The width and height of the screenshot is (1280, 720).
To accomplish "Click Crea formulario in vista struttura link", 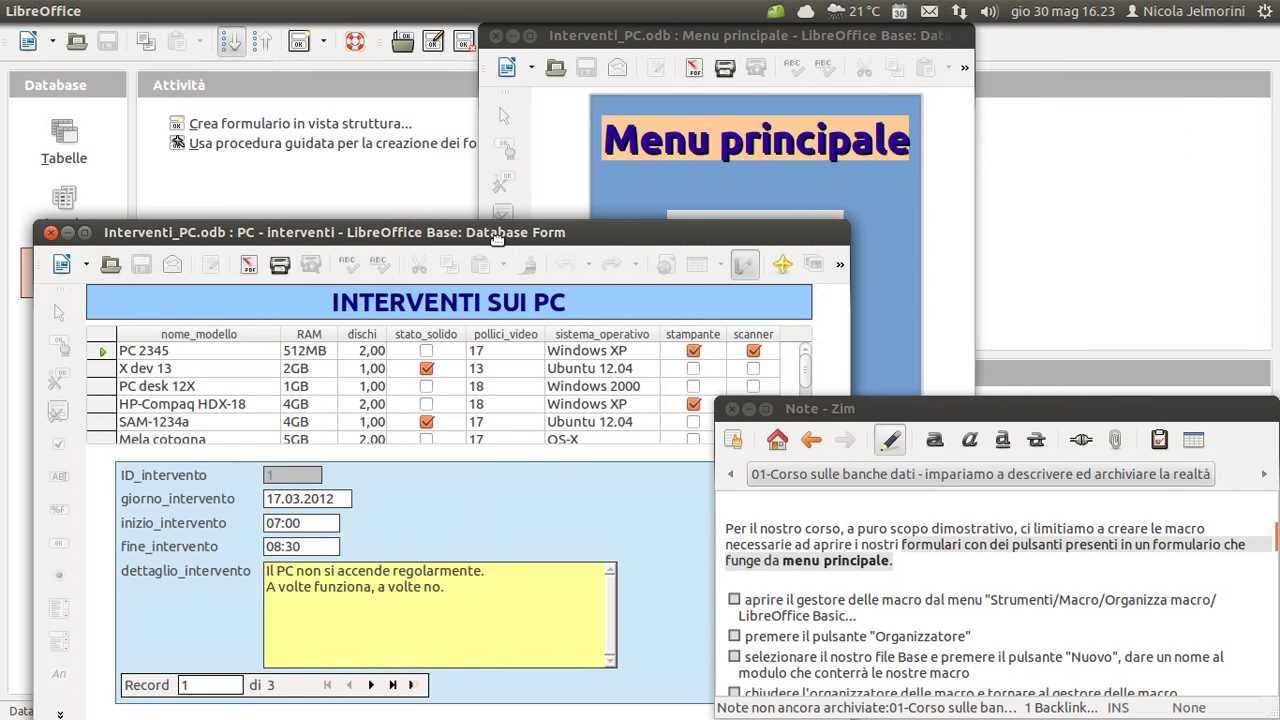I will pos(300,124).
